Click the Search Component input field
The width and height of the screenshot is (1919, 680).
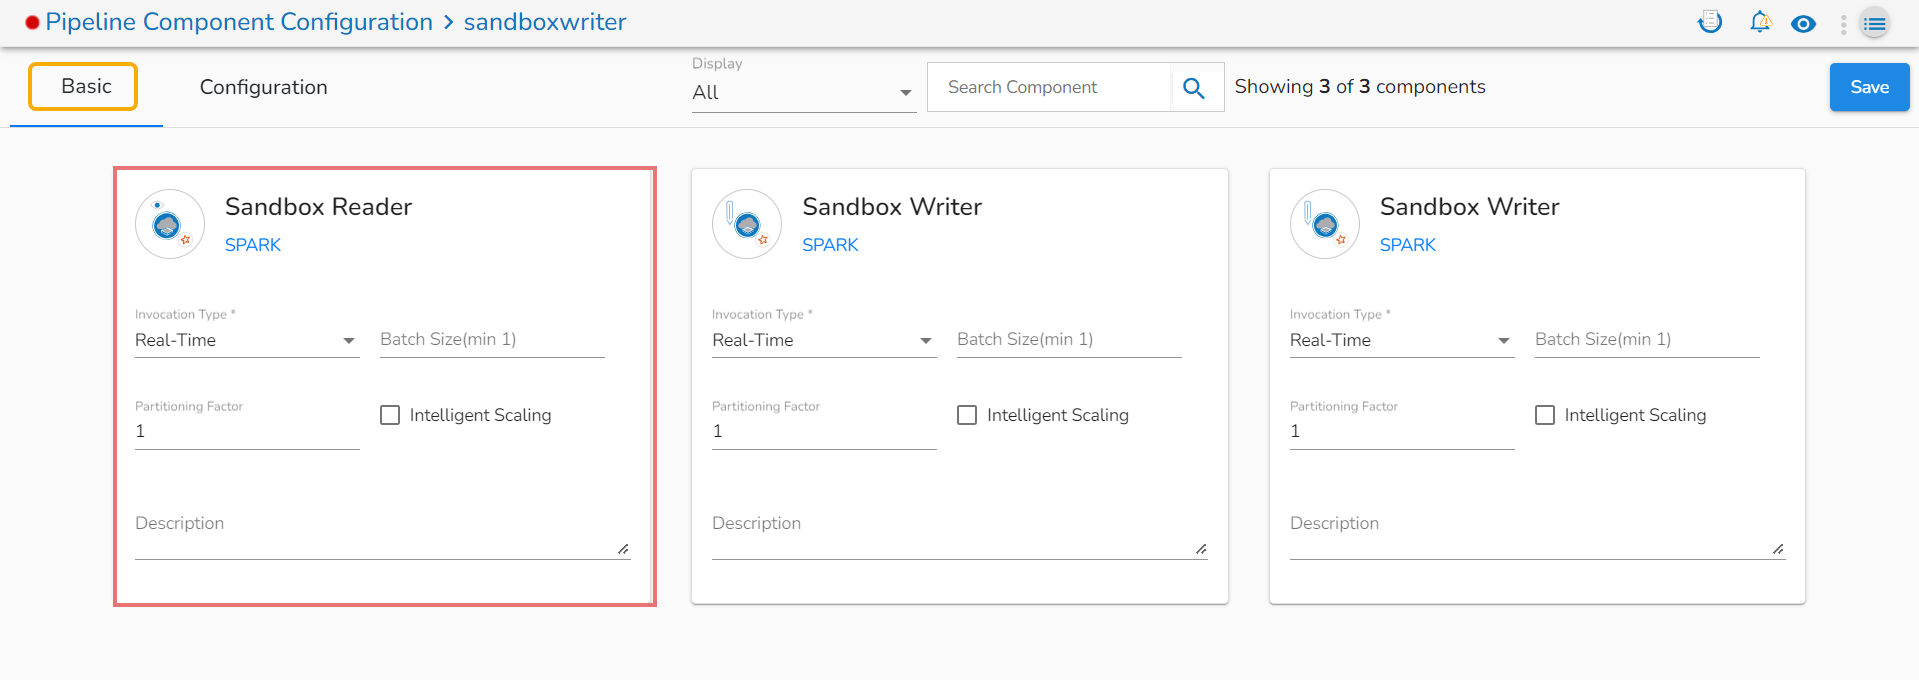tap(1048, 88)
